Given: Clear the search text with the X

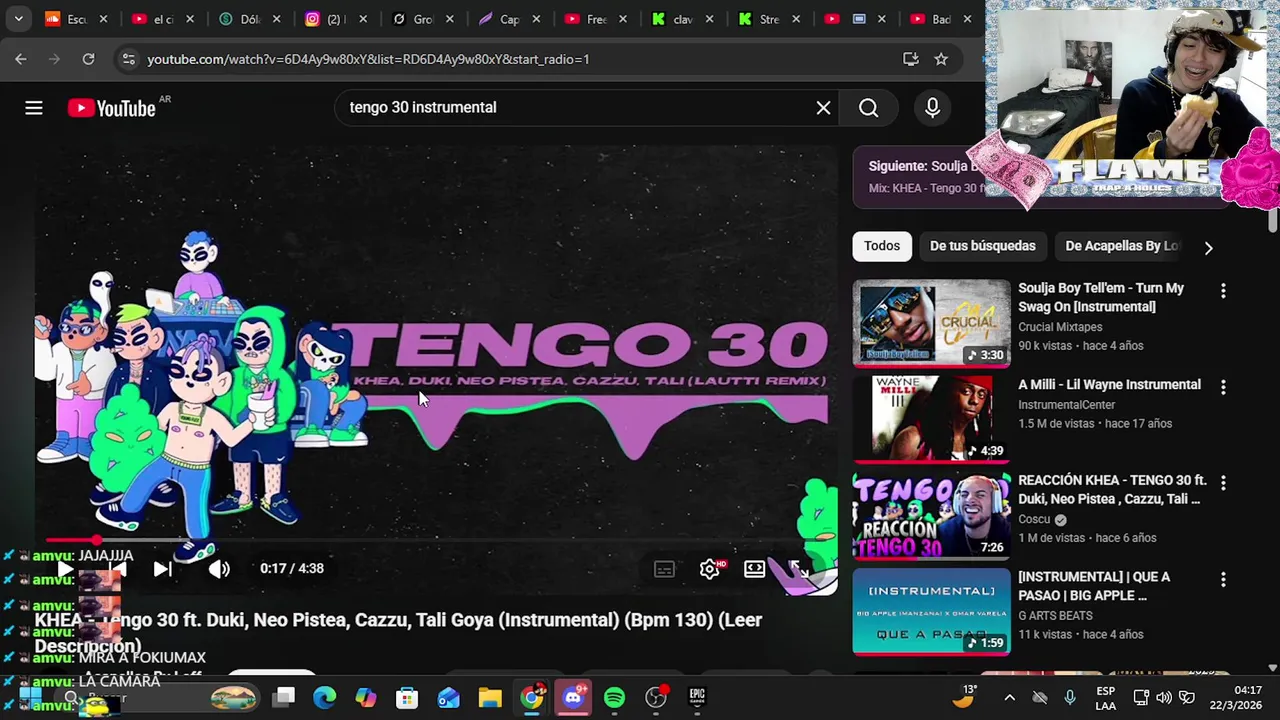Looking at the screenshot, I should pyautogui.click(x=823, y=108).
